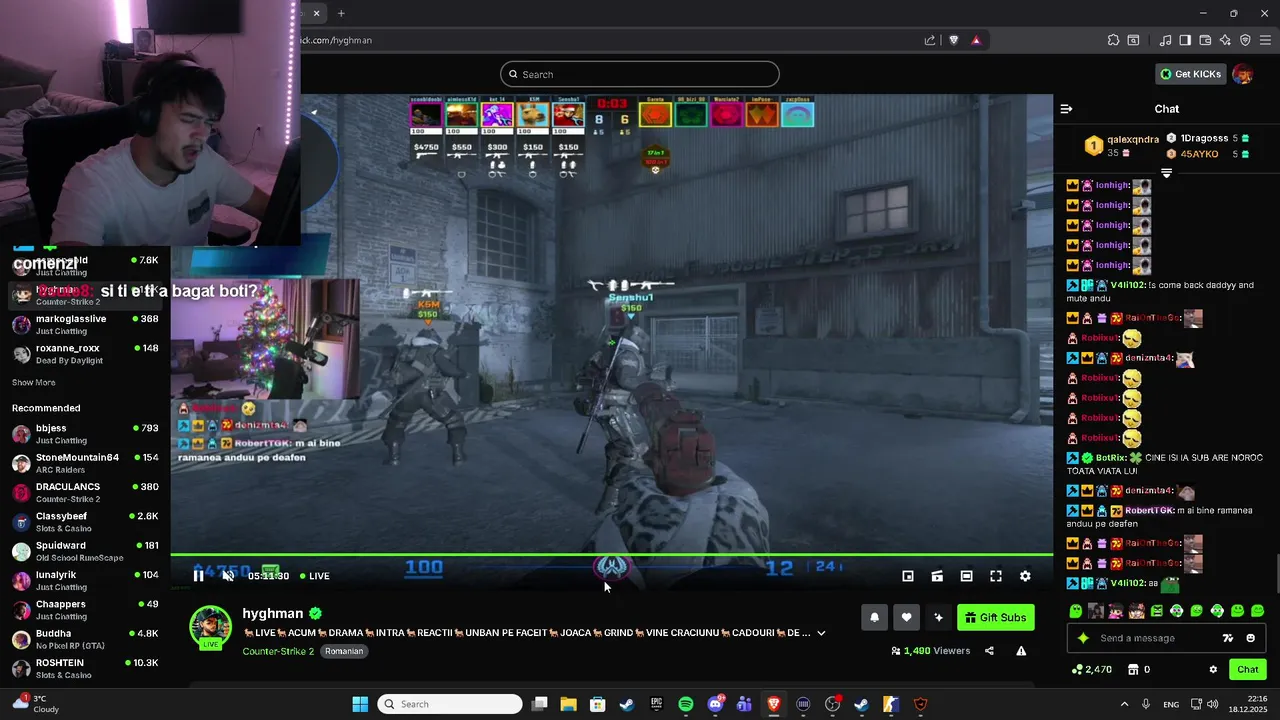Screen dimensions: 1280x720
Task: Open DRACULANCS recommended channel
Action: 85,492
